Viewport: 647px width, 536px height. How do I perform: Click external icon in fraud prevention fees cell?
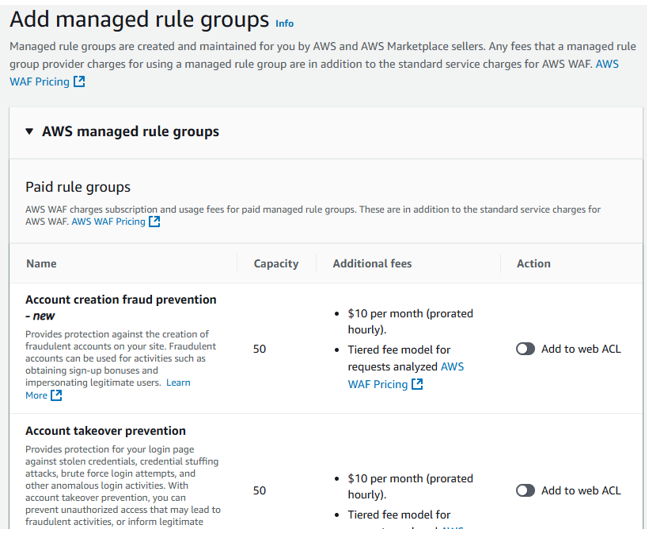[x=417, y=384]
